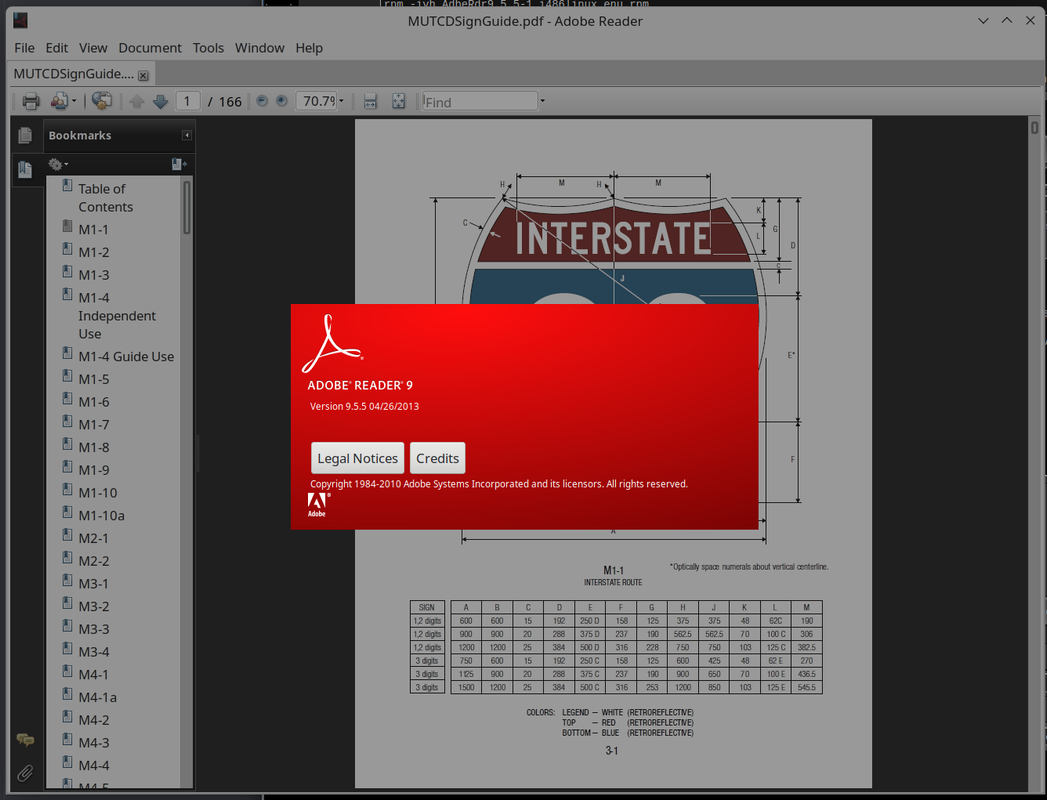This screenshot has width=1047, height=800.
Task: Select the fit one full page icon
Action: pyautogui.click(x=399, y=102)
